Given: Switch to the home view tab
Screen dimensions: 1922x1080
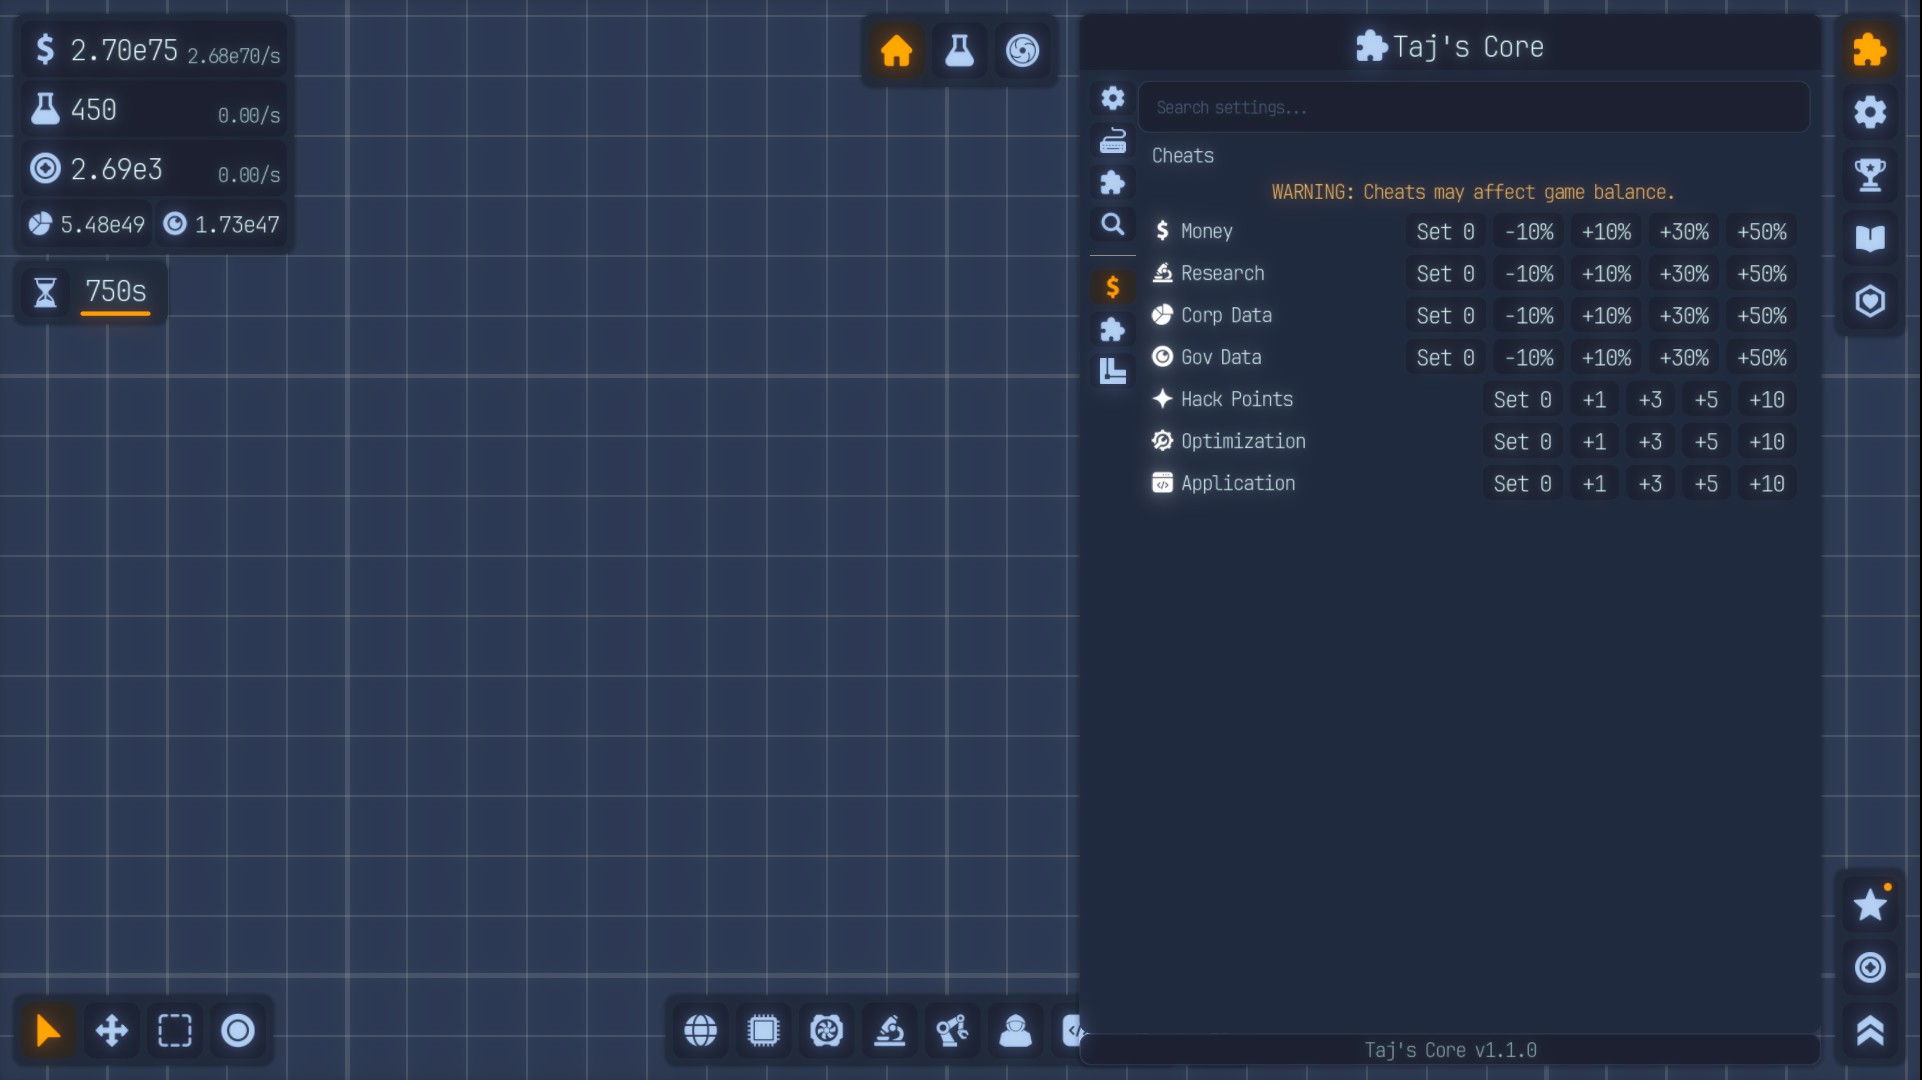Looking at the screenshot, I should [x=896, y=50].
